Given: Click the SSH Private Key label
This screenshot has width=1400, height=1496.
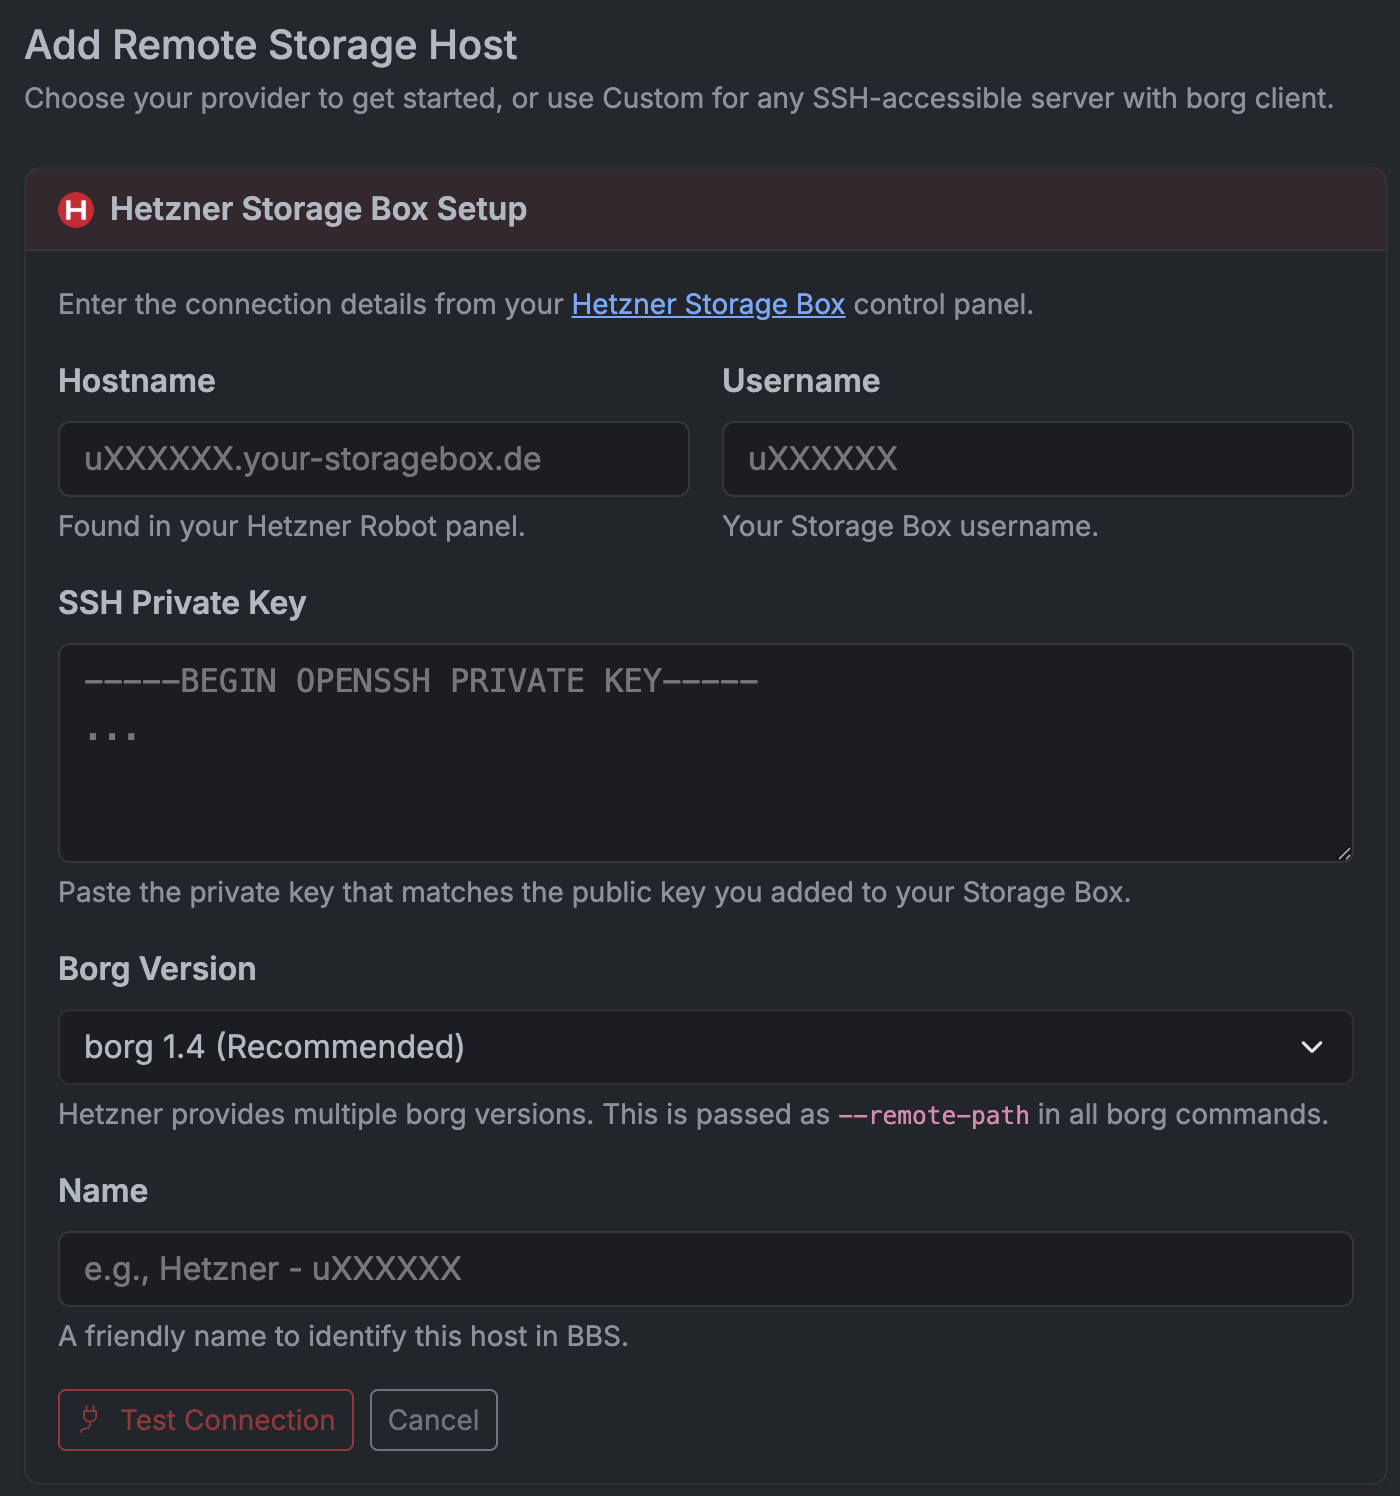Looking at the screenshot, I should pyautogui.click(x=182, y=602).
